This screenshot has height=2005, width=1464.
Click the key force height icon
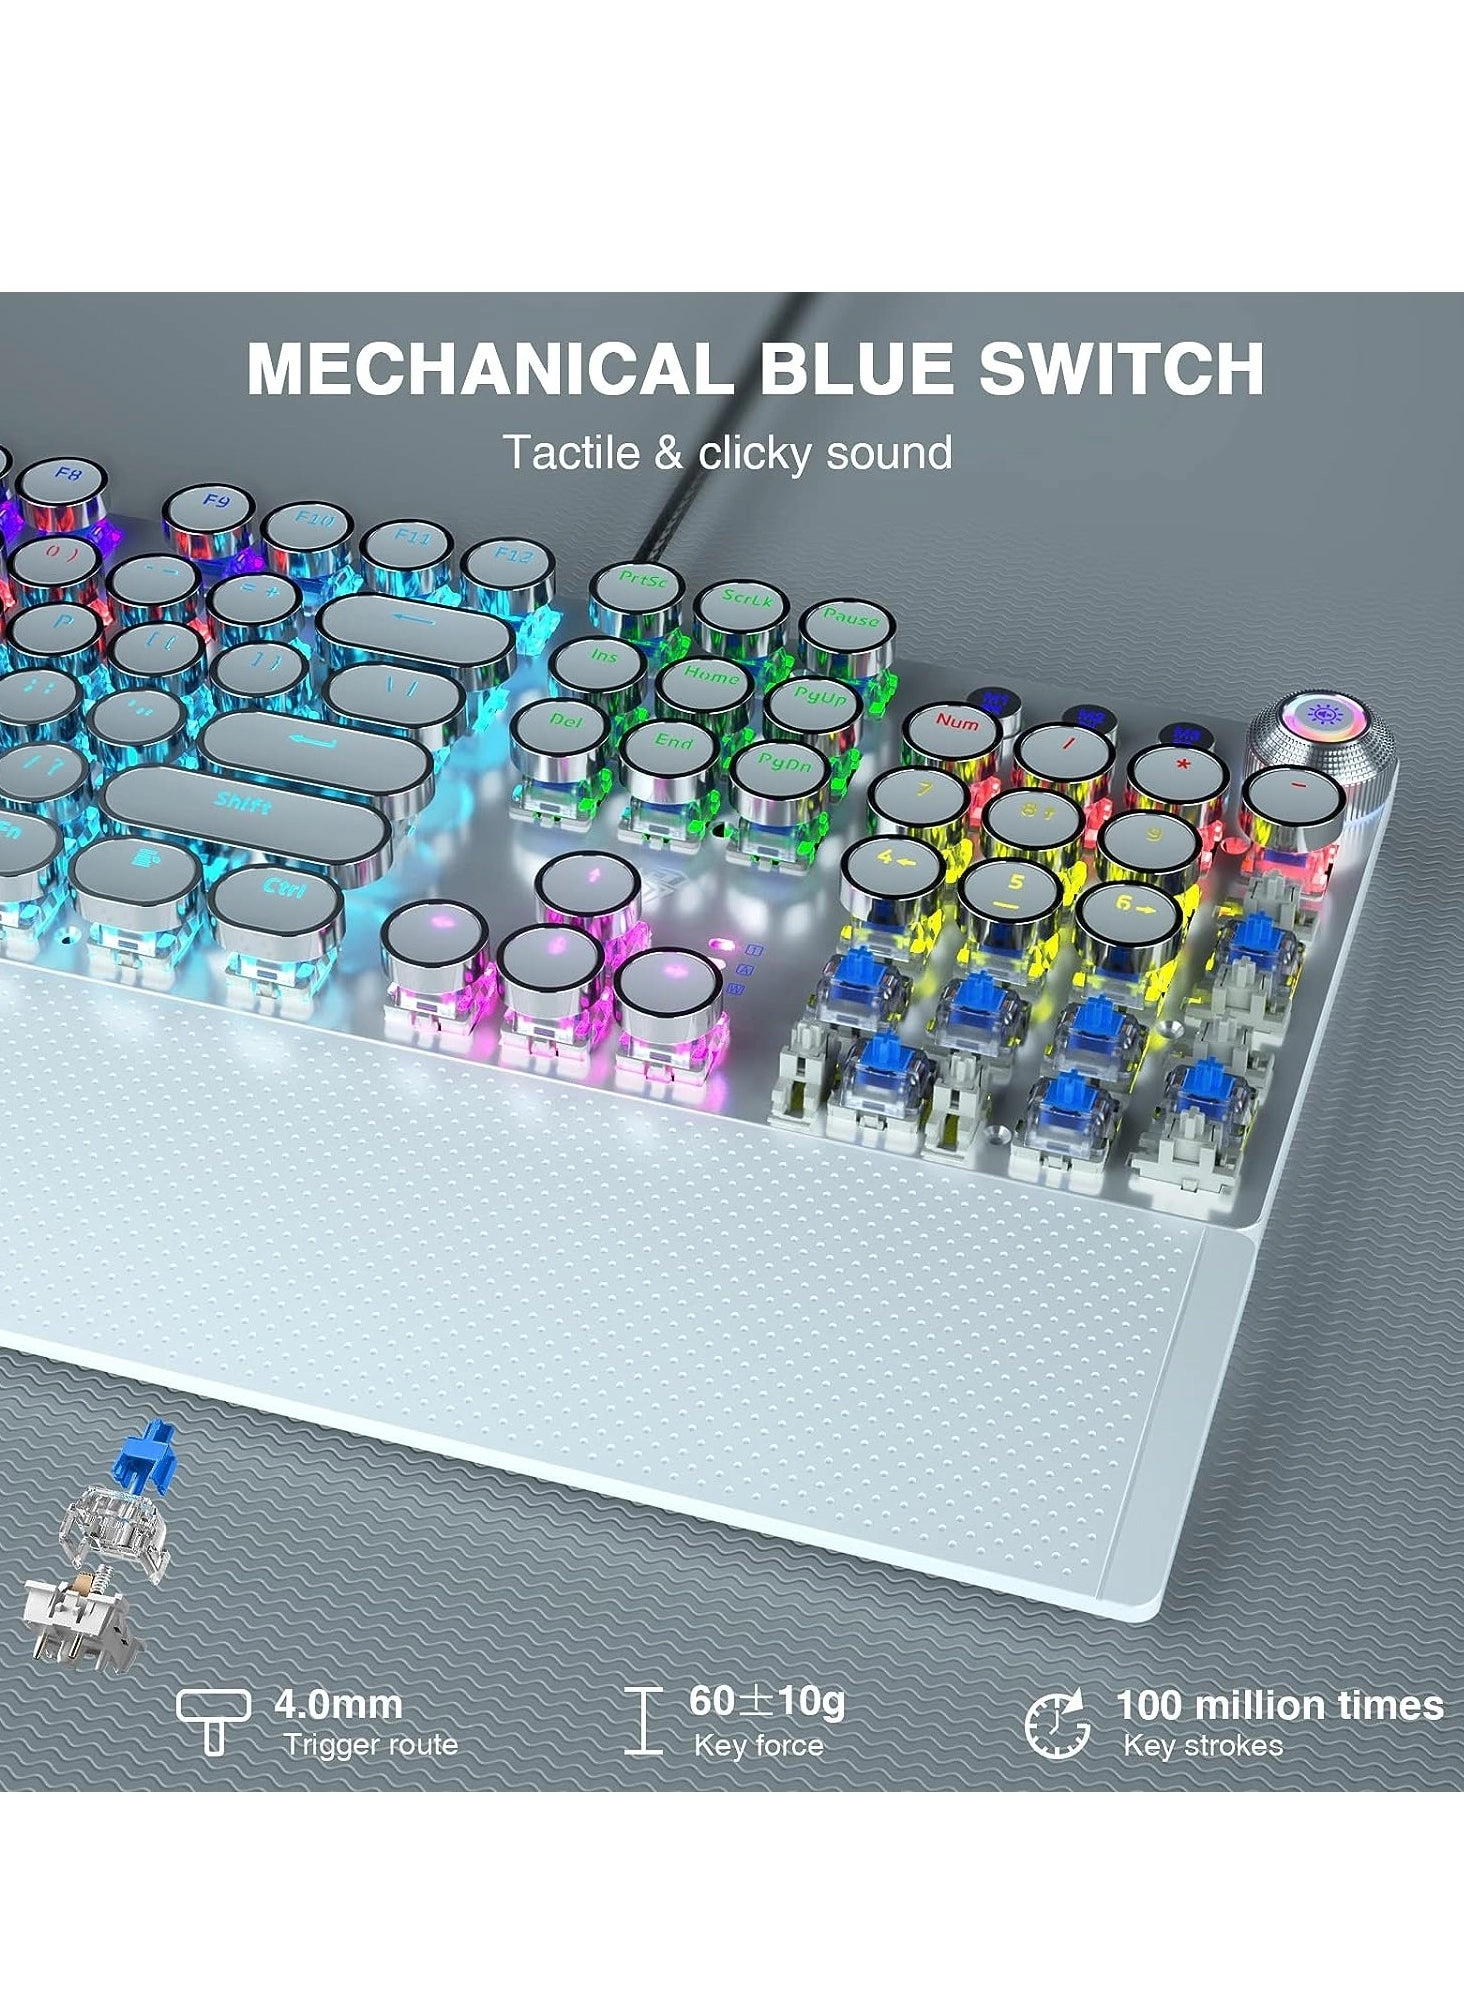tap(642, 1720)
